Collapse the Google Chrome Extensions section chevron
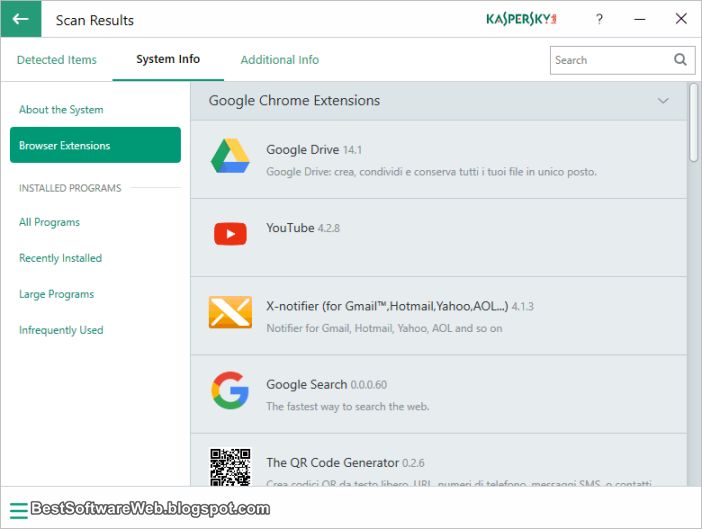 point(663,101)
